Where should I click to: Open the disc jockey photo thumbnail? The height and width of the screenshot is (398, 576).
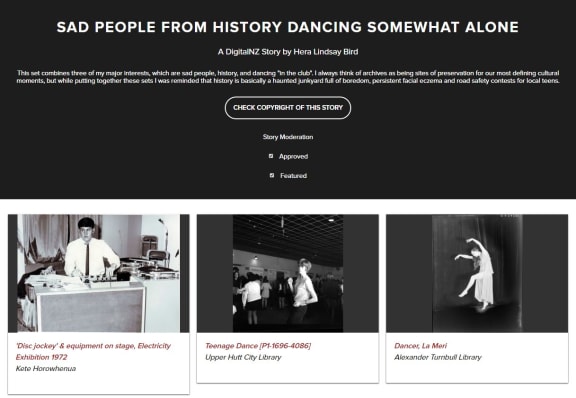click(x=98, y=273)
